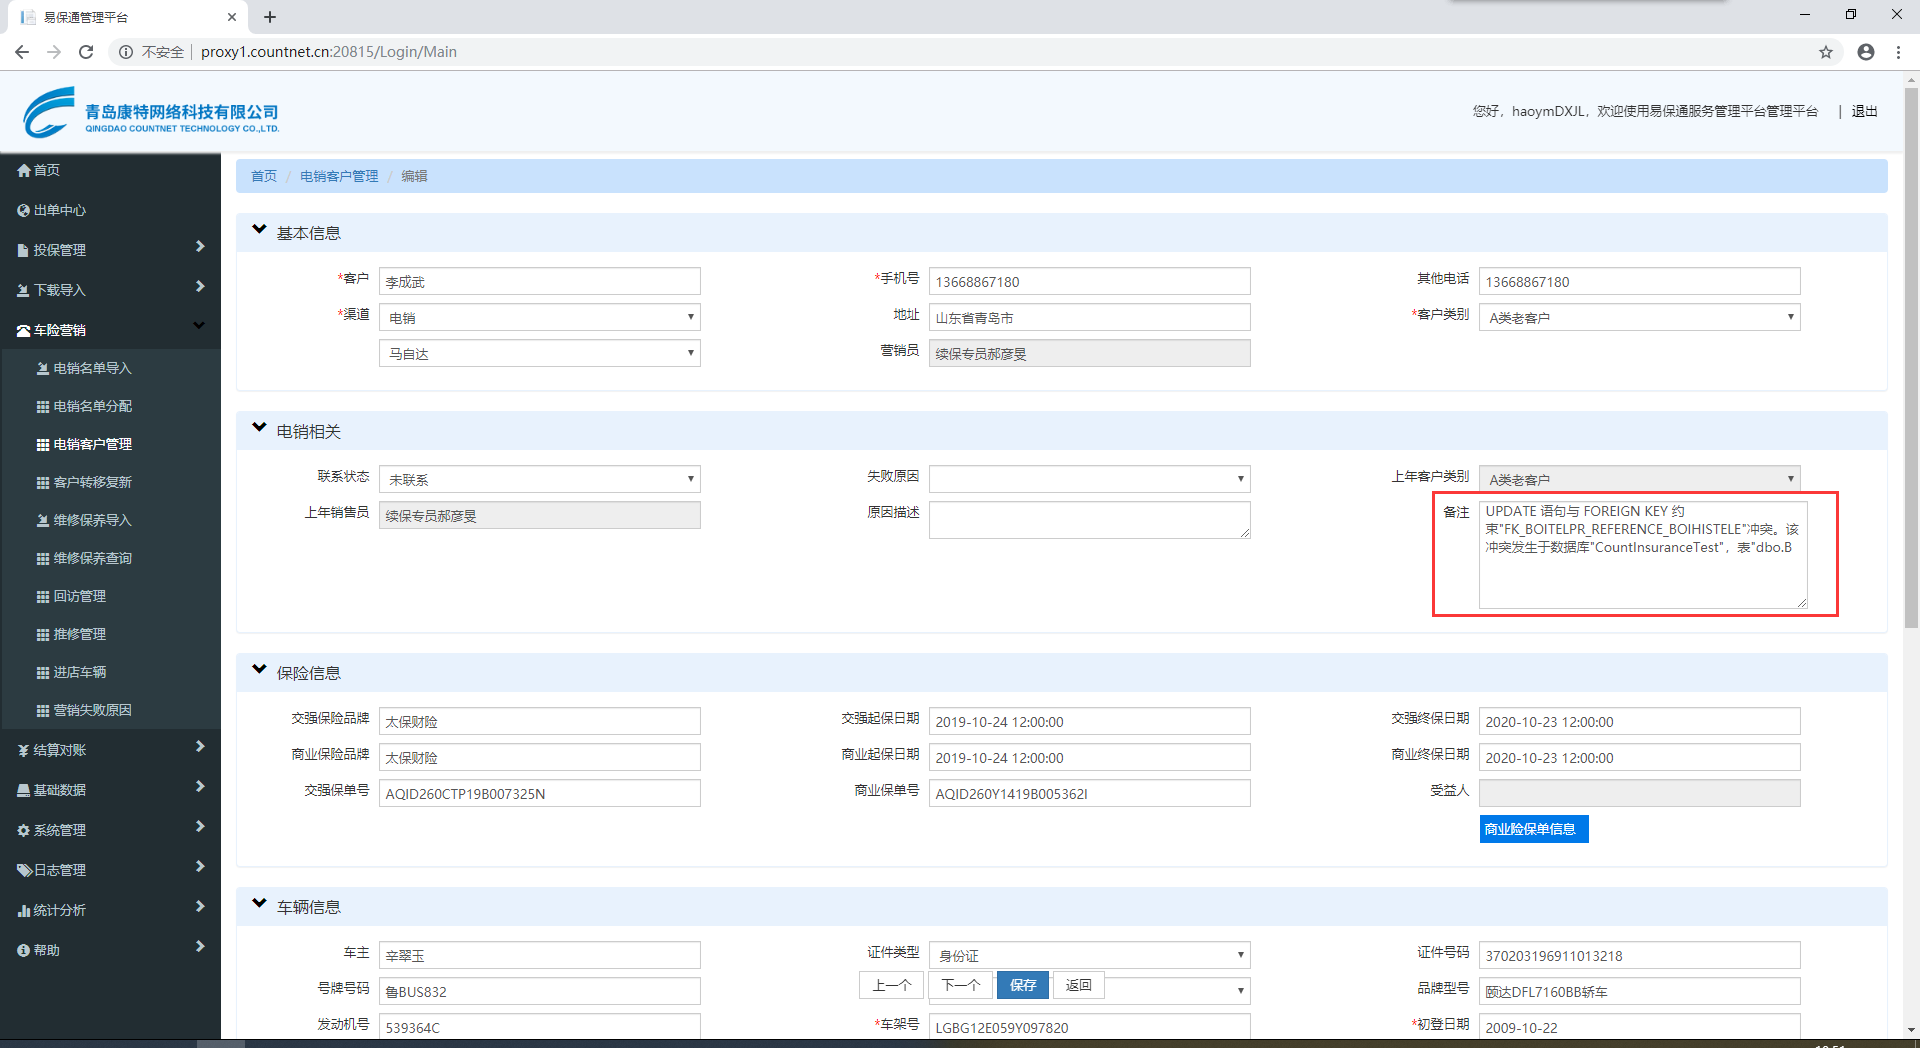Viewport: 1920px width, 1048px height.
Task: Click the chart icon beside 统计分析
Action: 24,911
